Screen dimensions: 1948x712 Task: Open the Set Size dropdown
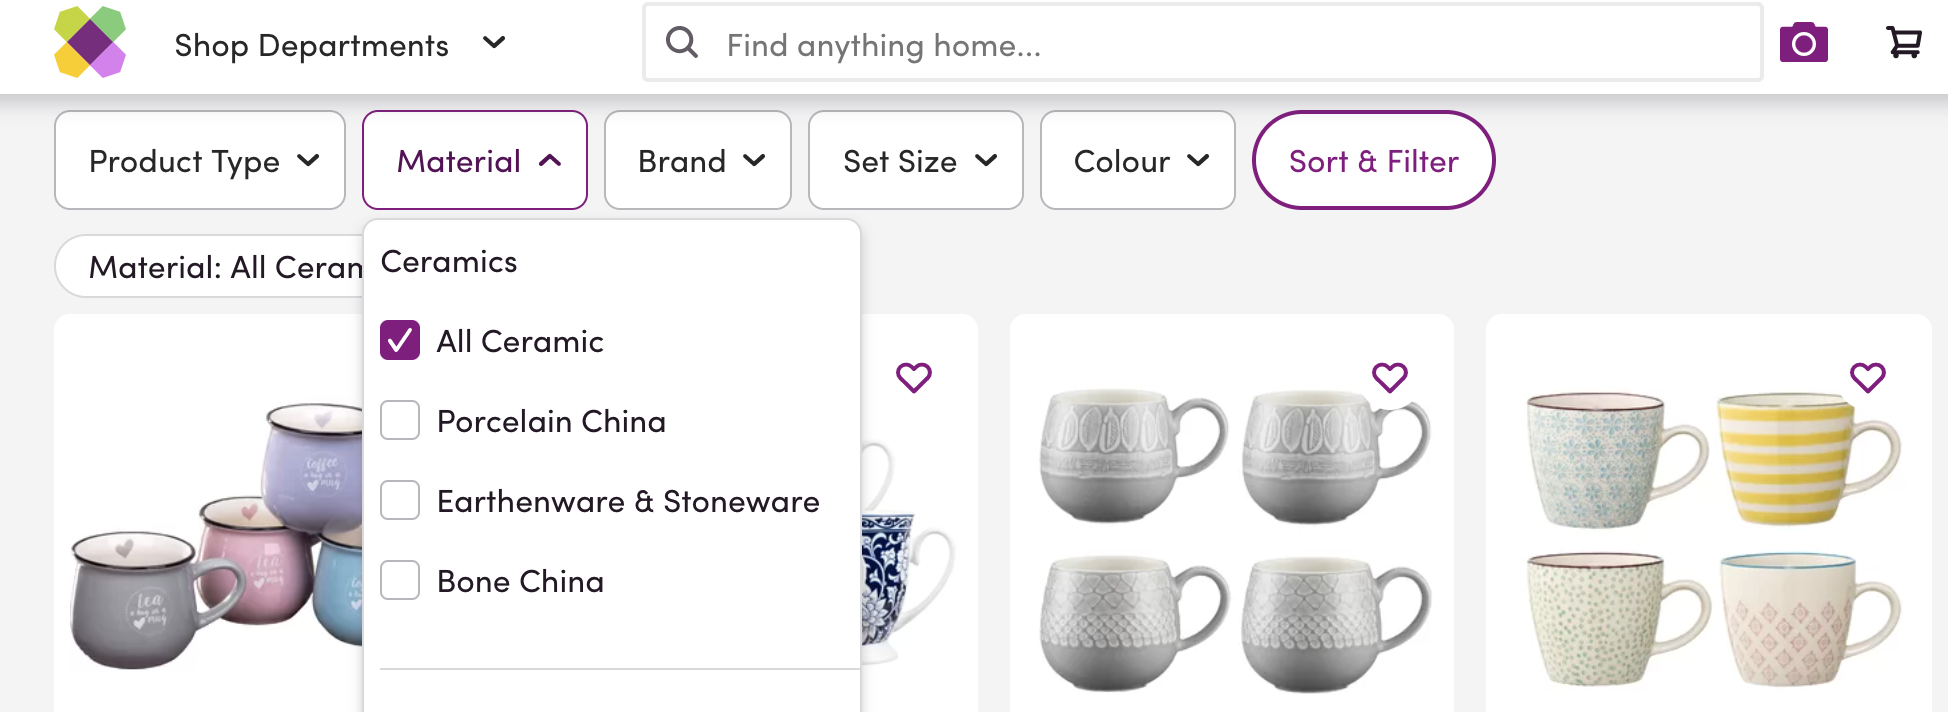pos(916,161)
